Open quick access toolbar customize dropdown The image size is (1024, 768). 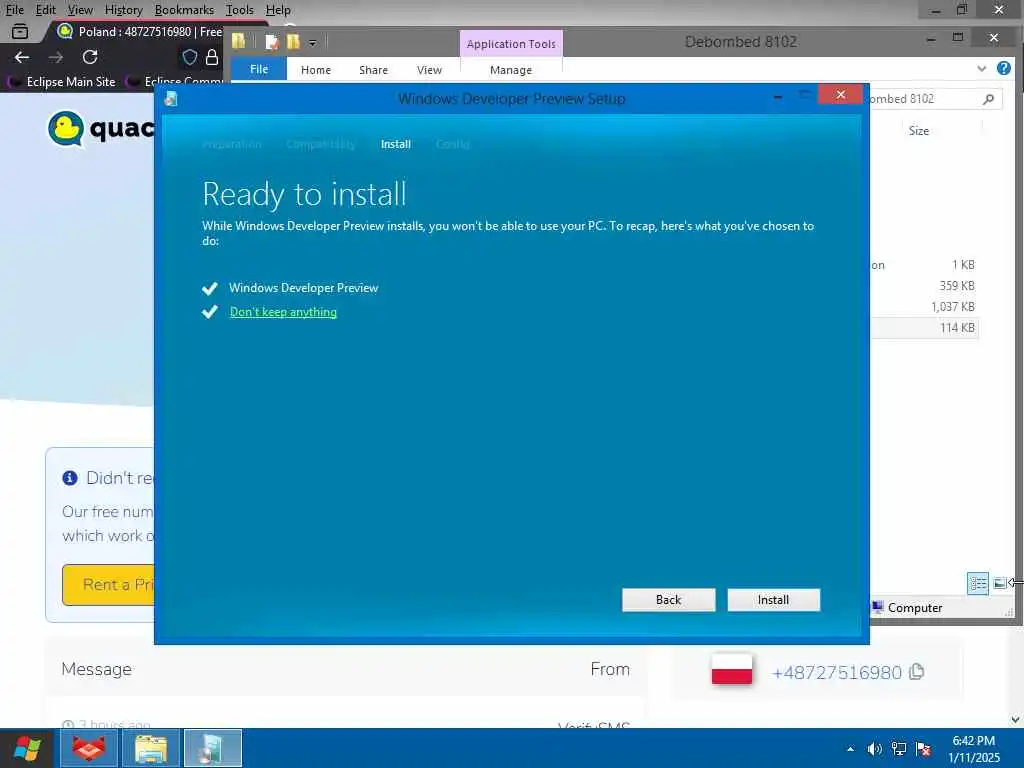(313, 43)
